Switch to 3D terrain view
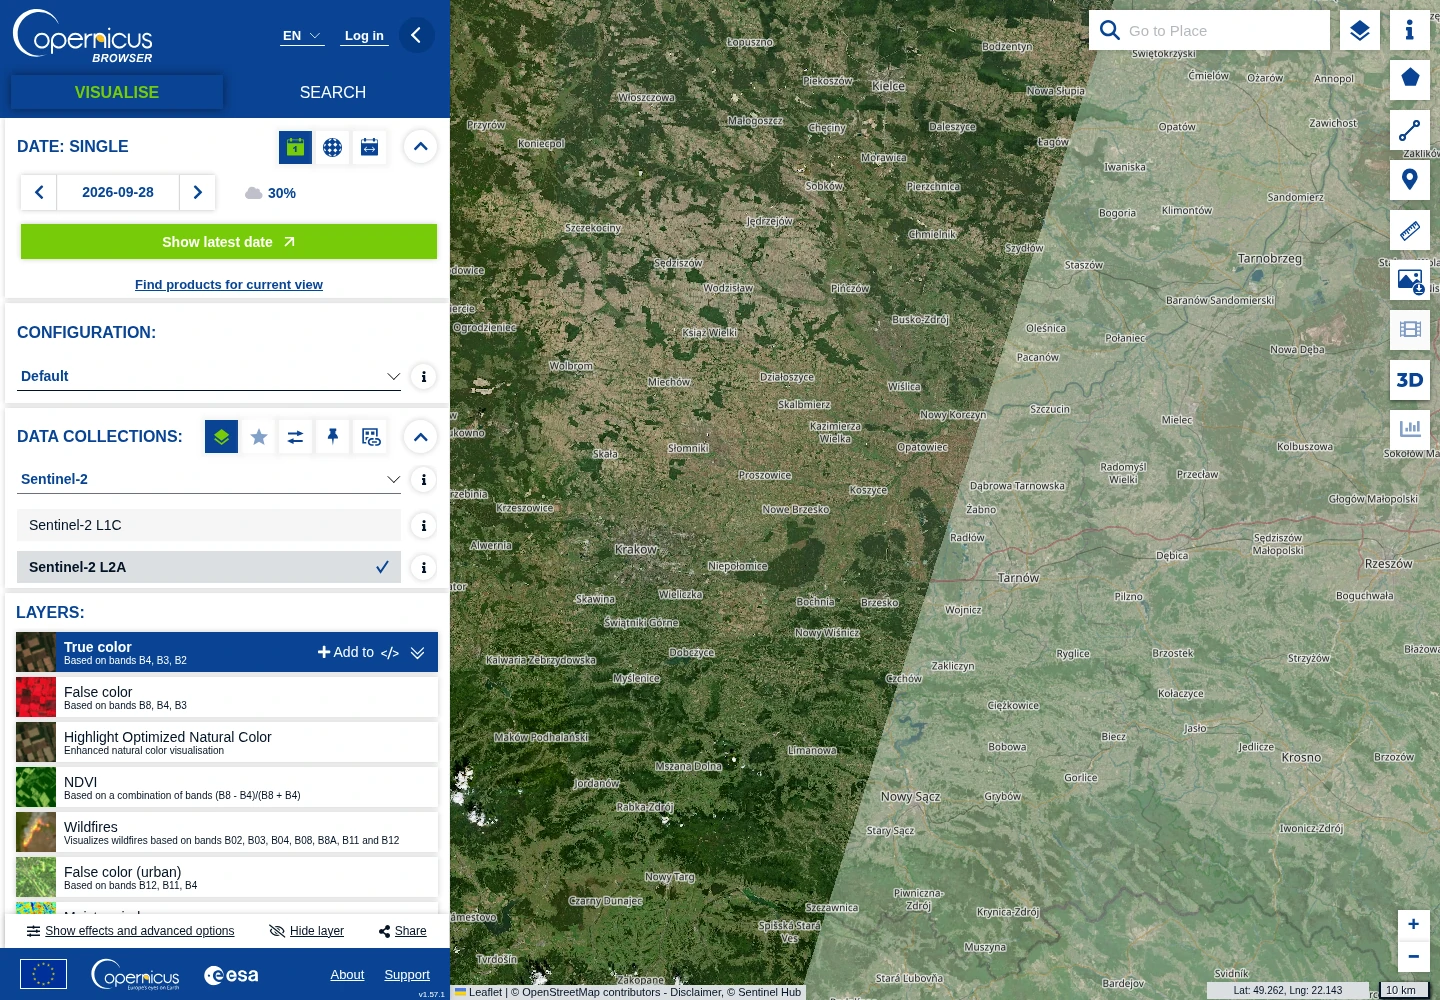Image resolution: width=1440 pixels, height=1000 pixels. click(x=1410, y=380)
